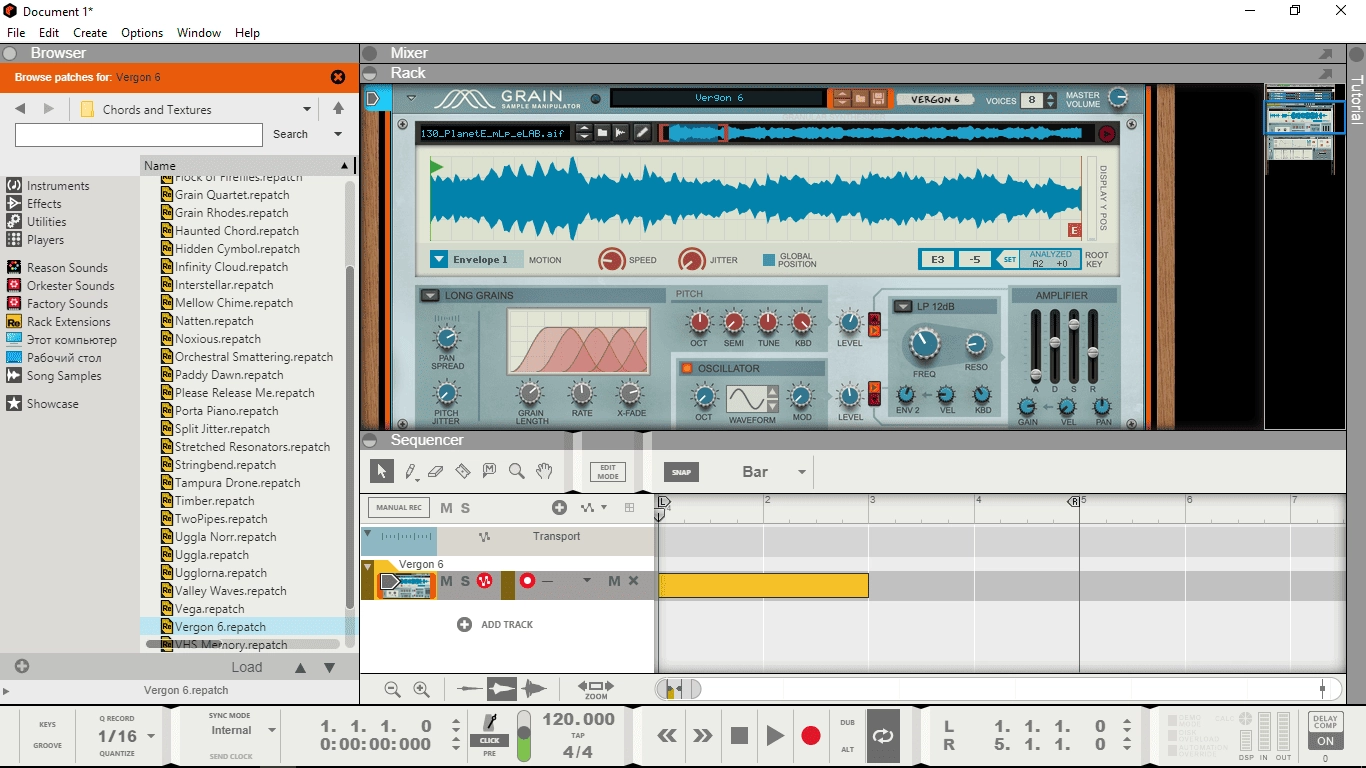
Task: Adjust the SPEED knob in Grain
Action: pyautogui.click(x=612, y=260)
